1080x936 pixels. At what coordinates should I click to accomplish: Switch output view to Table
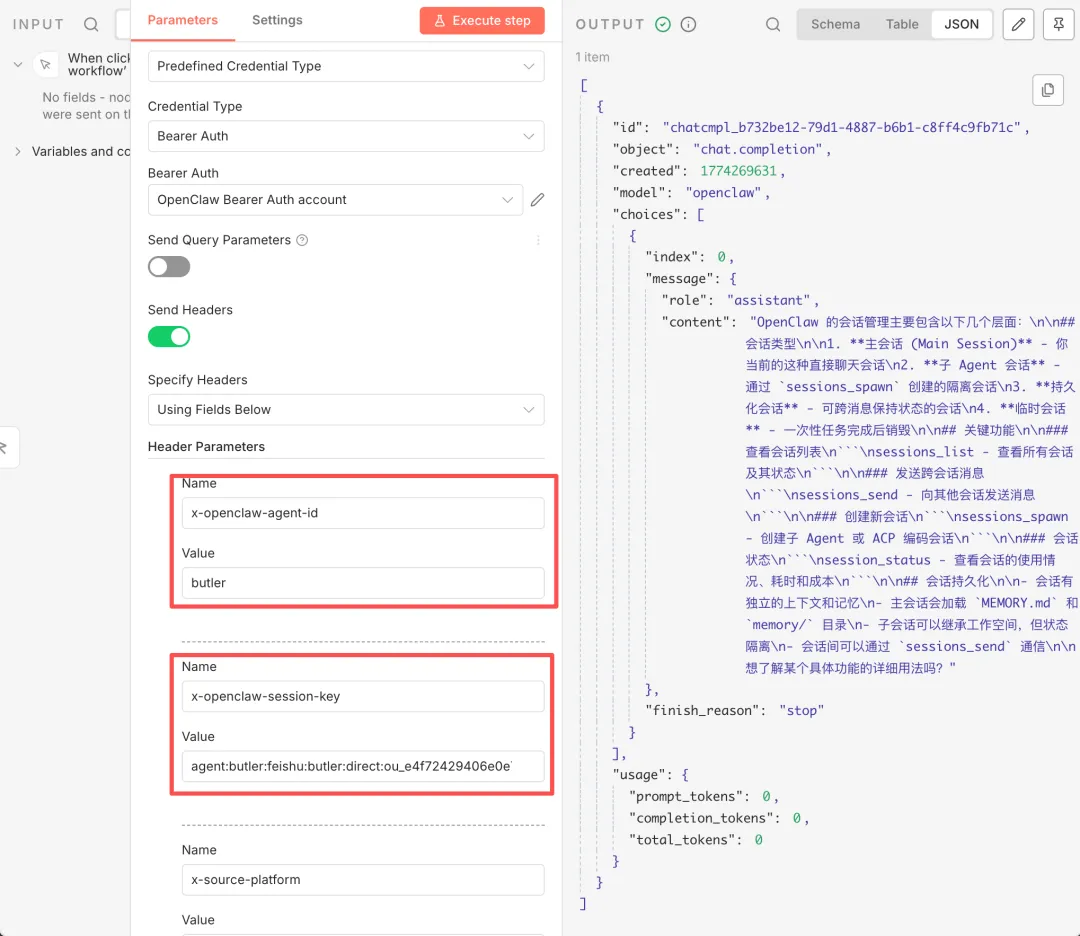902,24
